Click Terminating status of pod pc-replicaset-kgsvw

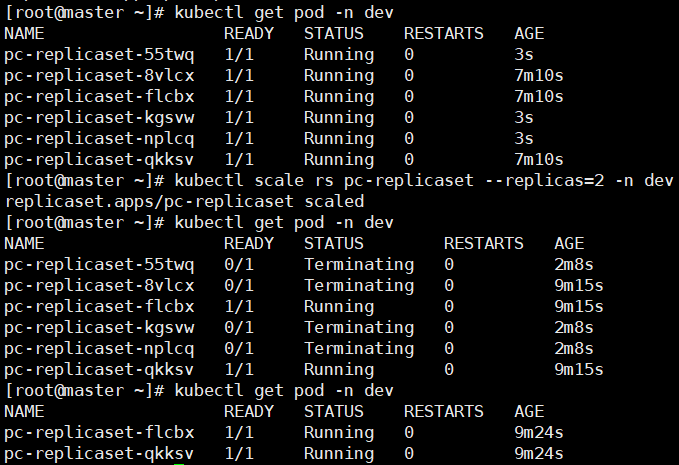click(358, 328)
